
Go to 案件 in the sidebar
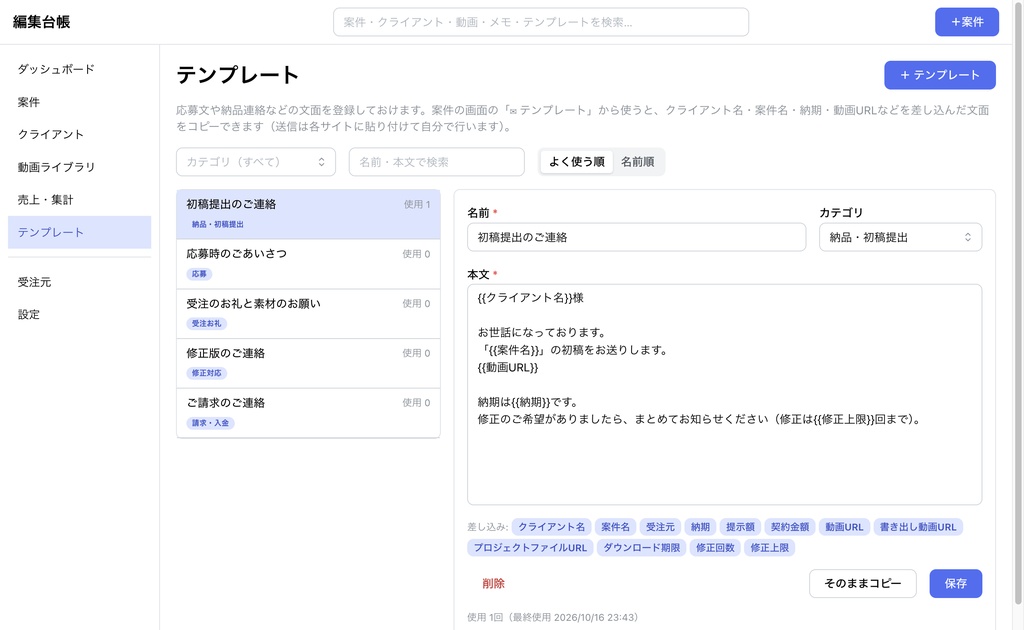(x=79, y=102)
